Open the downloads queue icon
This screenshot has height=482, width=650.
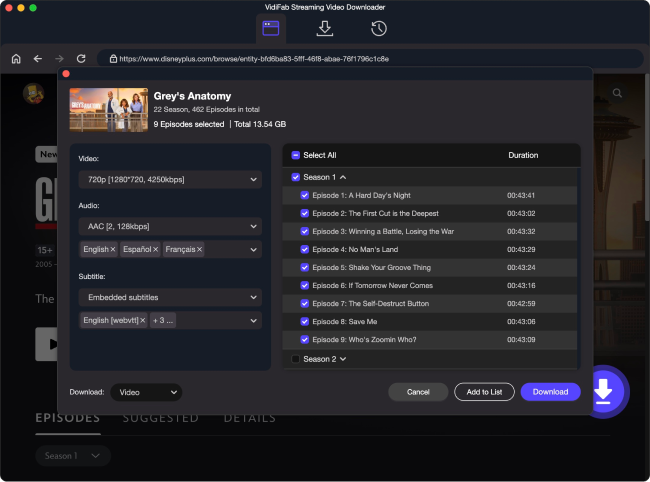click(x=325, y=29)
